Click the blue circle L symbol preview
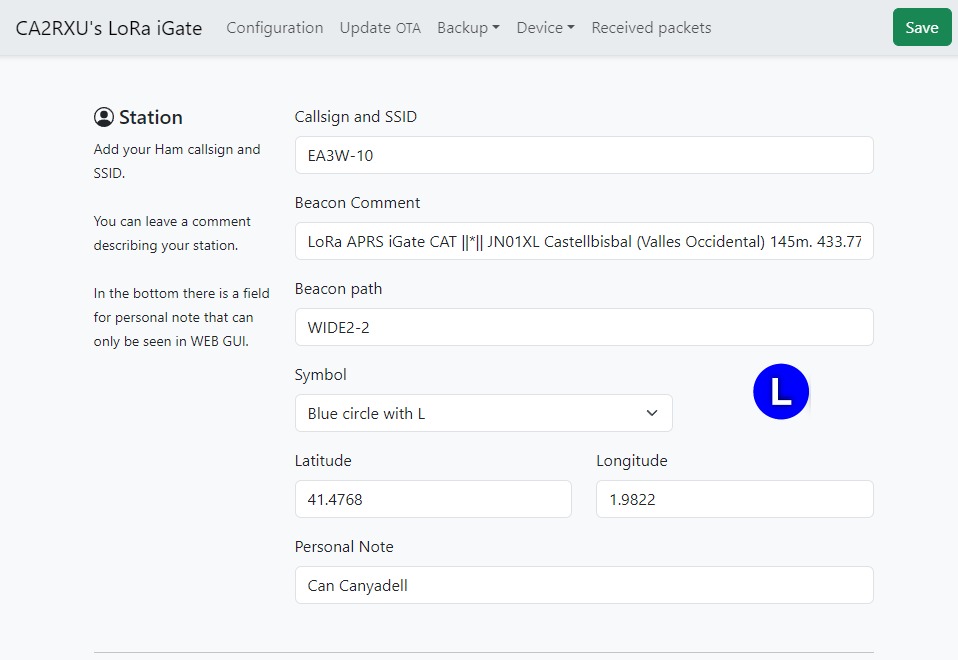 (x=781, y=391)
